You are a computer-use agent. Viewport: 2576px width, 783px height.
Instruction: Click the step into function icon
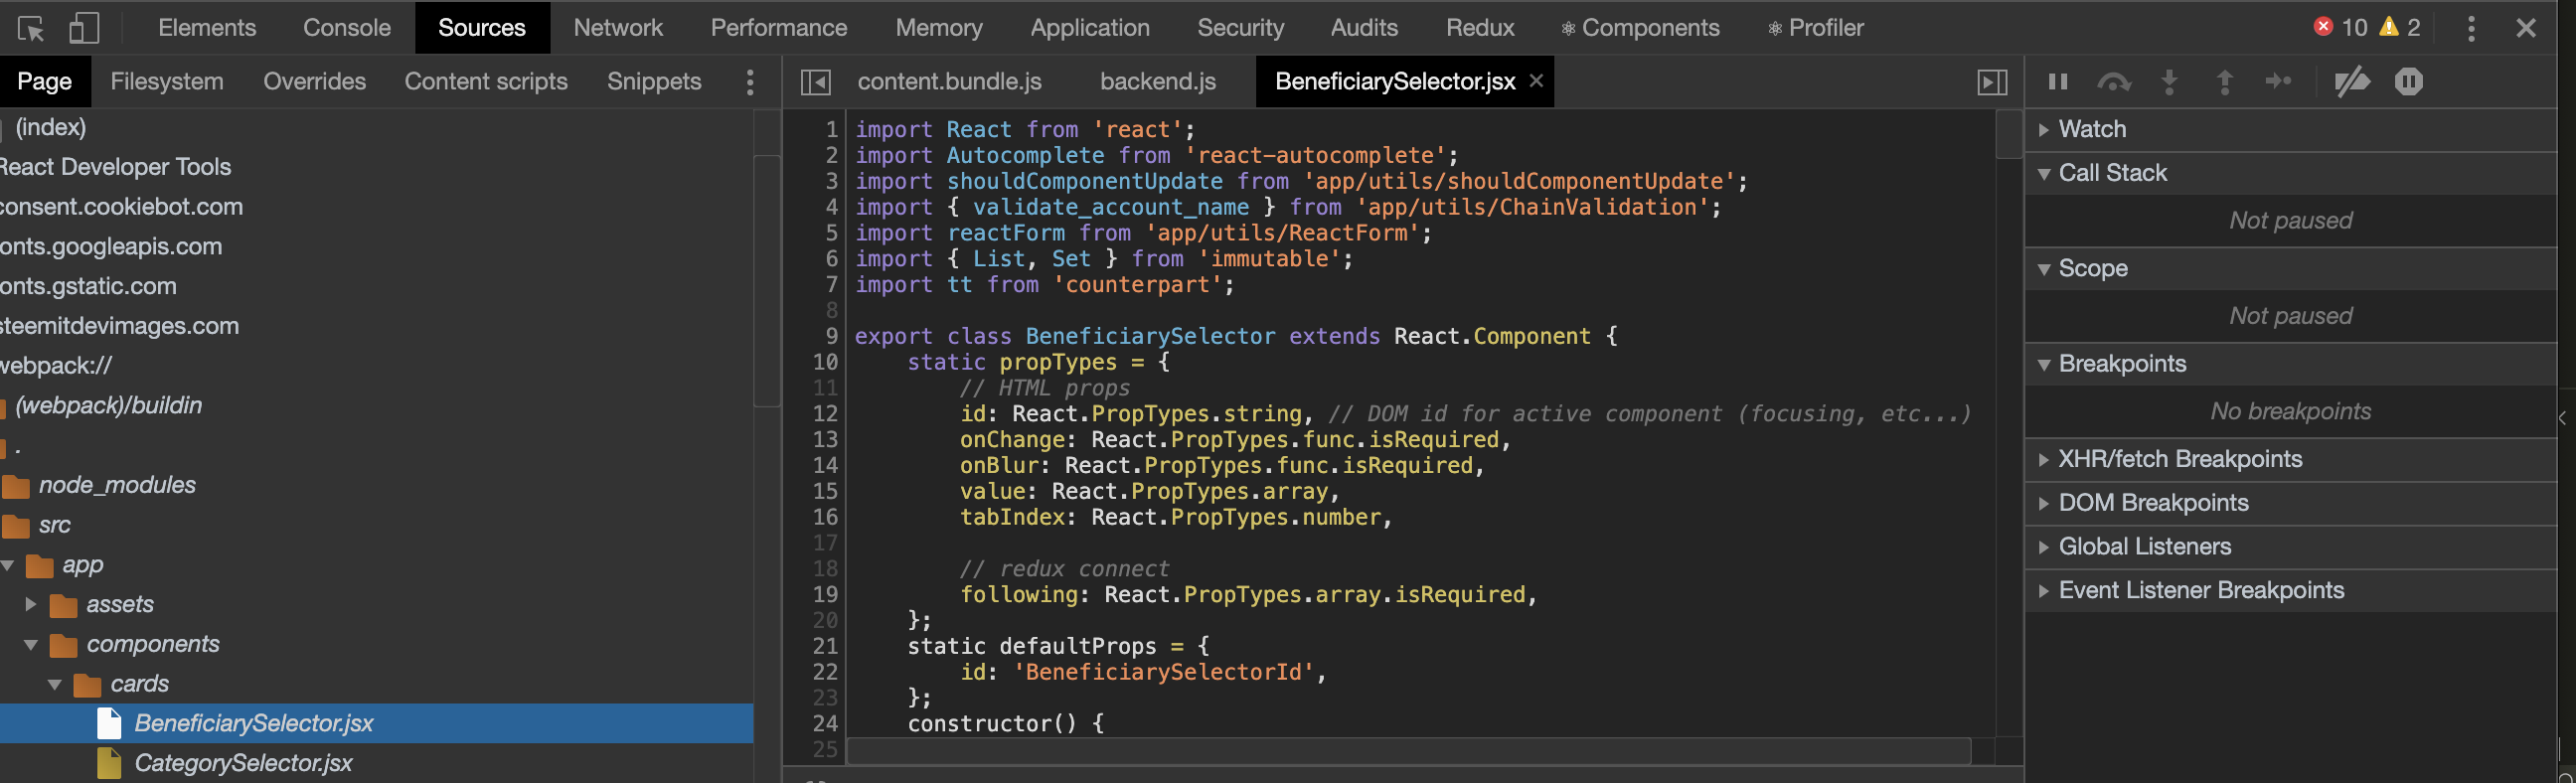coord(2169,82)
